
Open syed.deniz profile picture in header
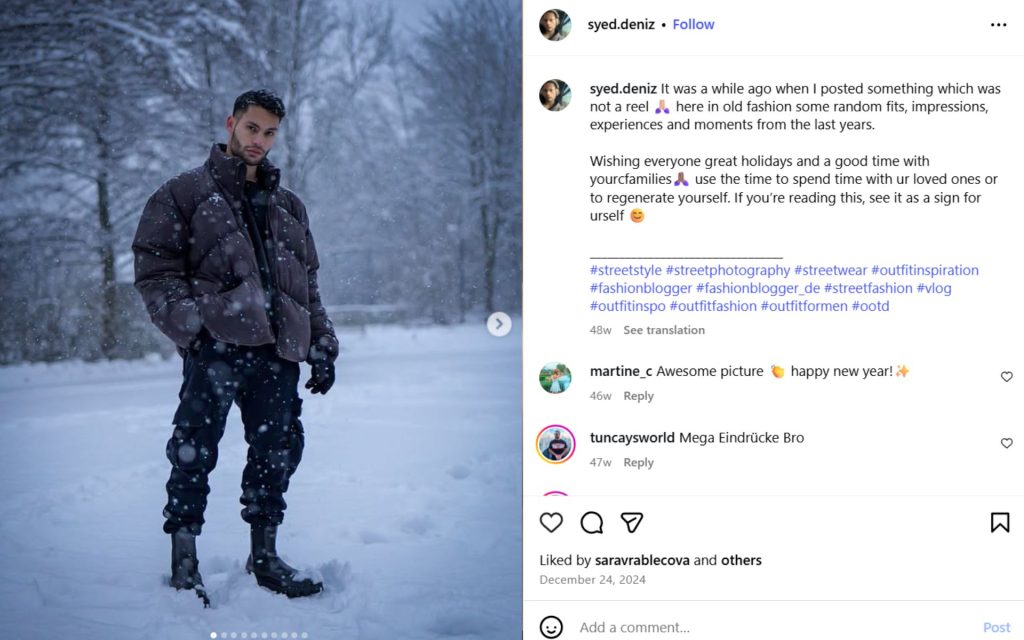tap(555, 25)
